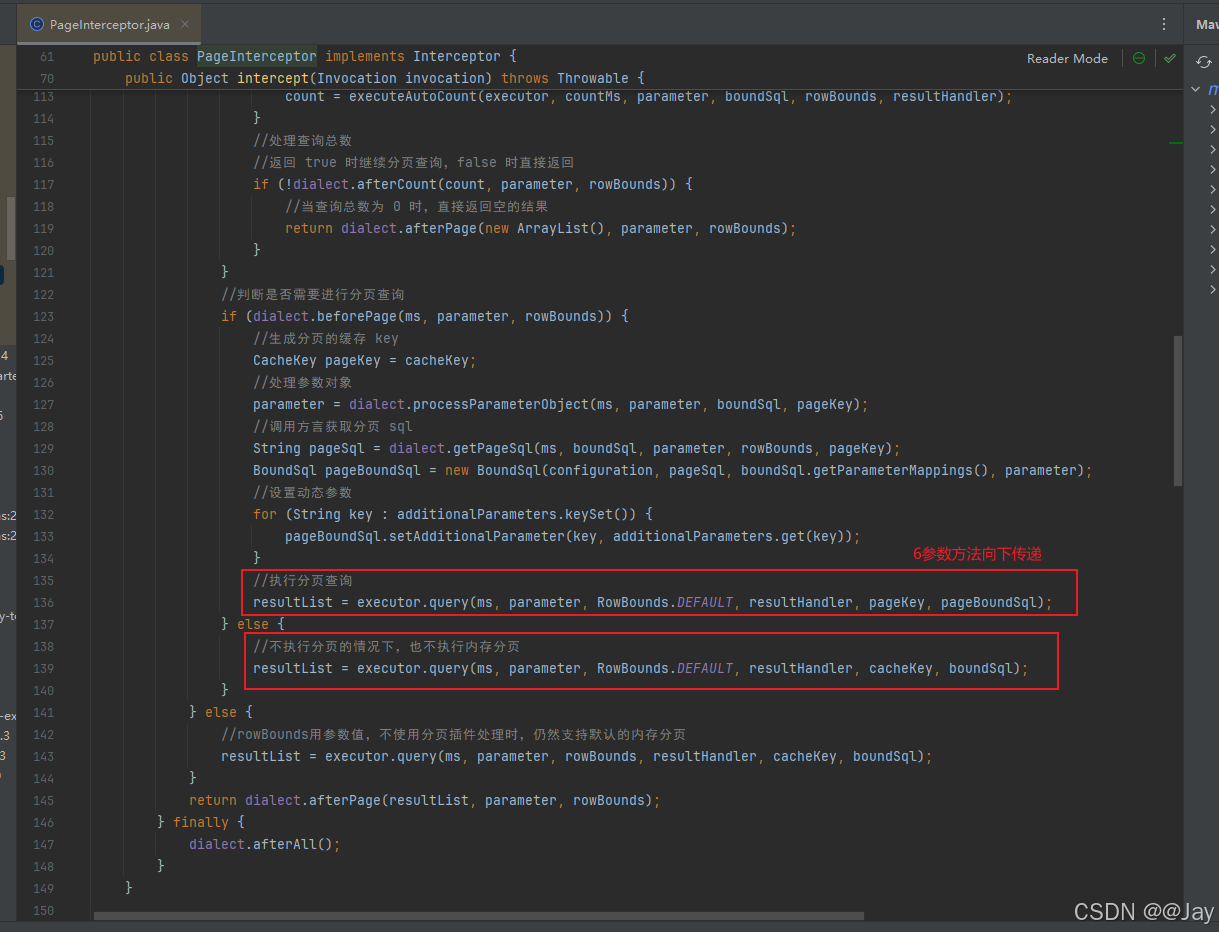Click gutter line number 136
The width and height of the screenshot is (1219, 932).
[x=43, y=602]
